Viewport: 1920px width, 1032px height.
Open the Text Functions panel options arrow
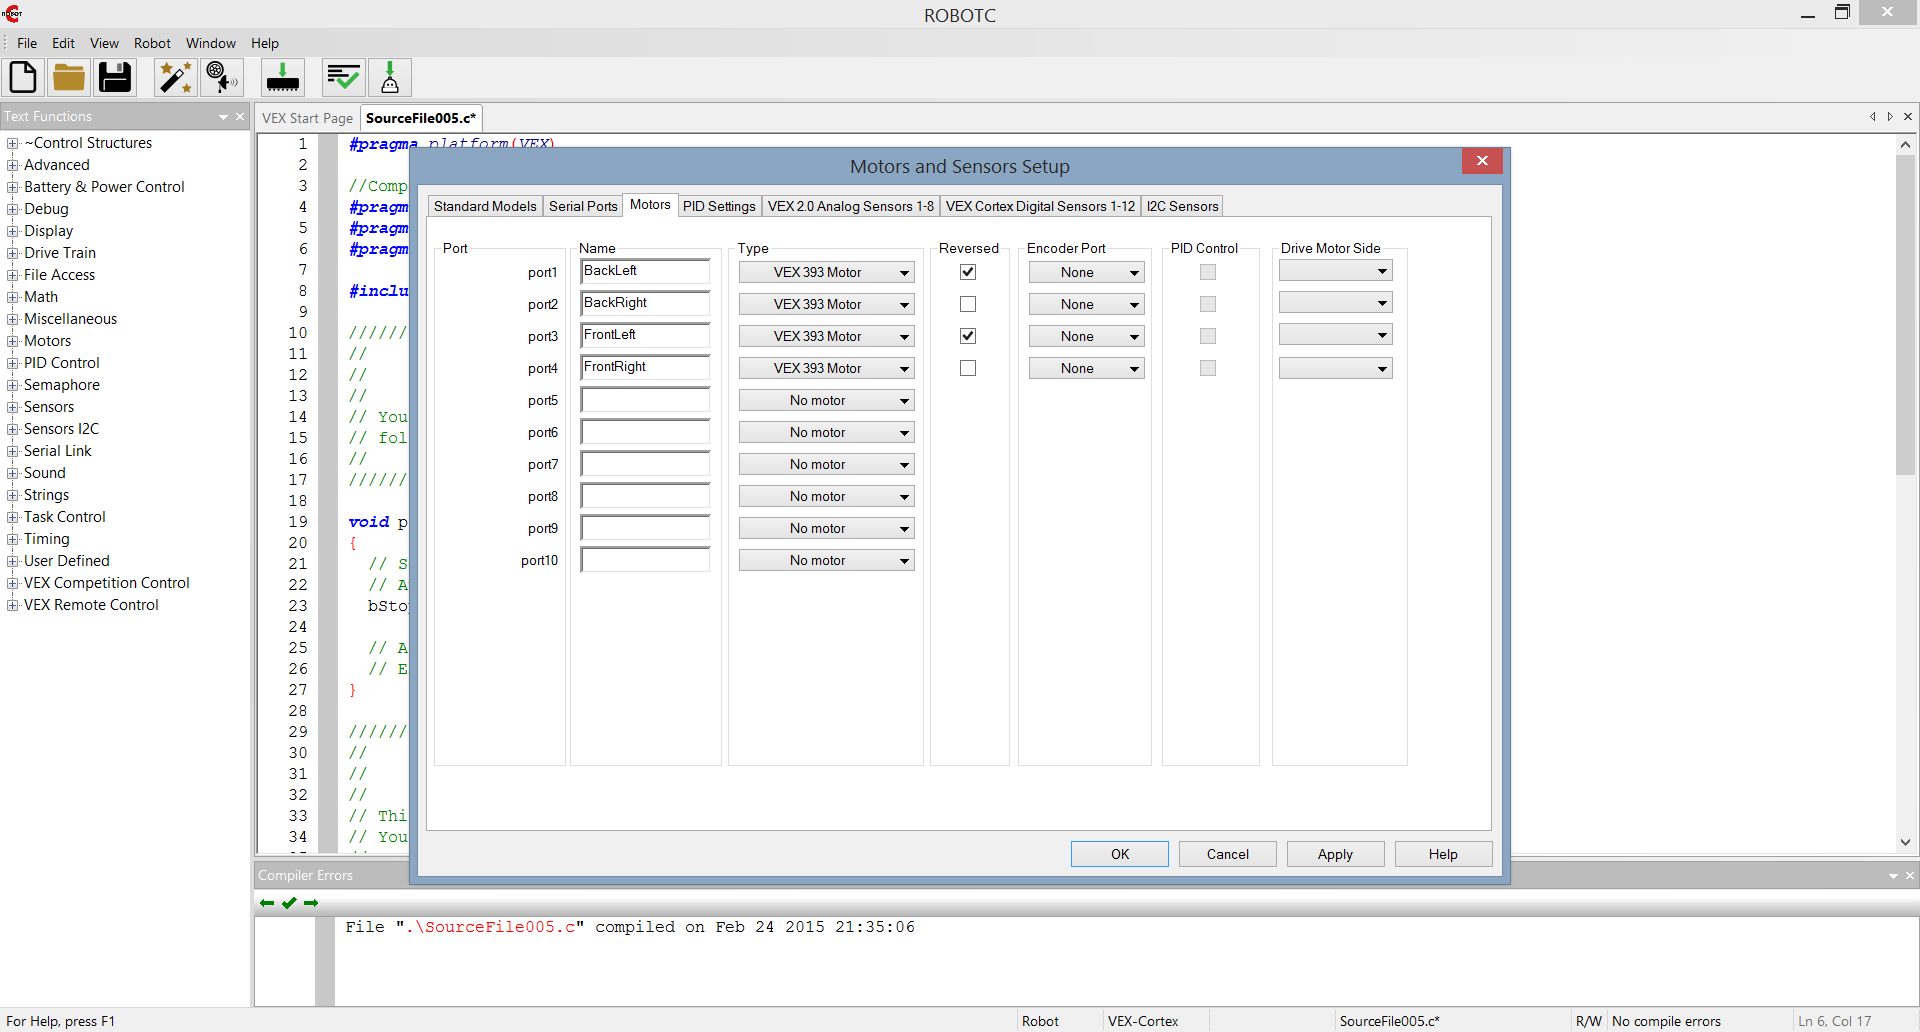tap(223, 117)
